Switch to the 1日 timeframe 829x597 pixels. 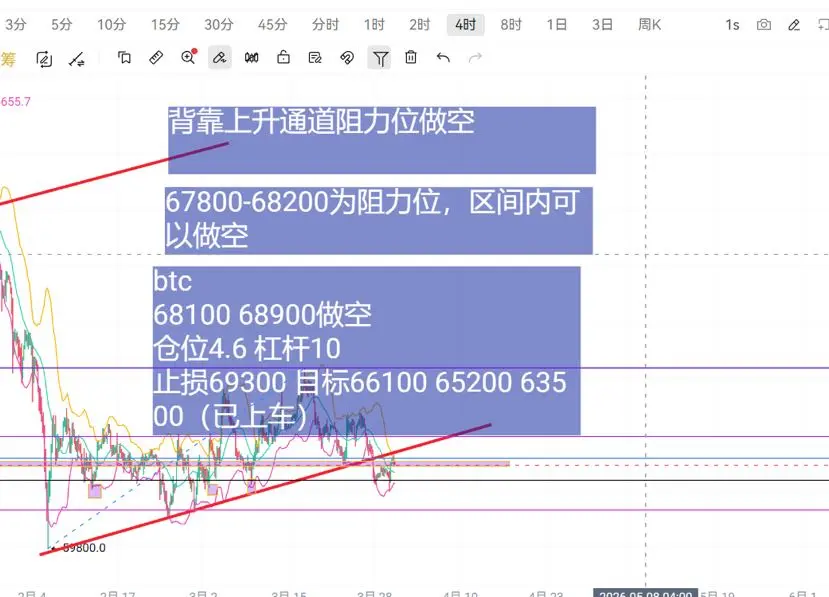[x=556, y=24]
